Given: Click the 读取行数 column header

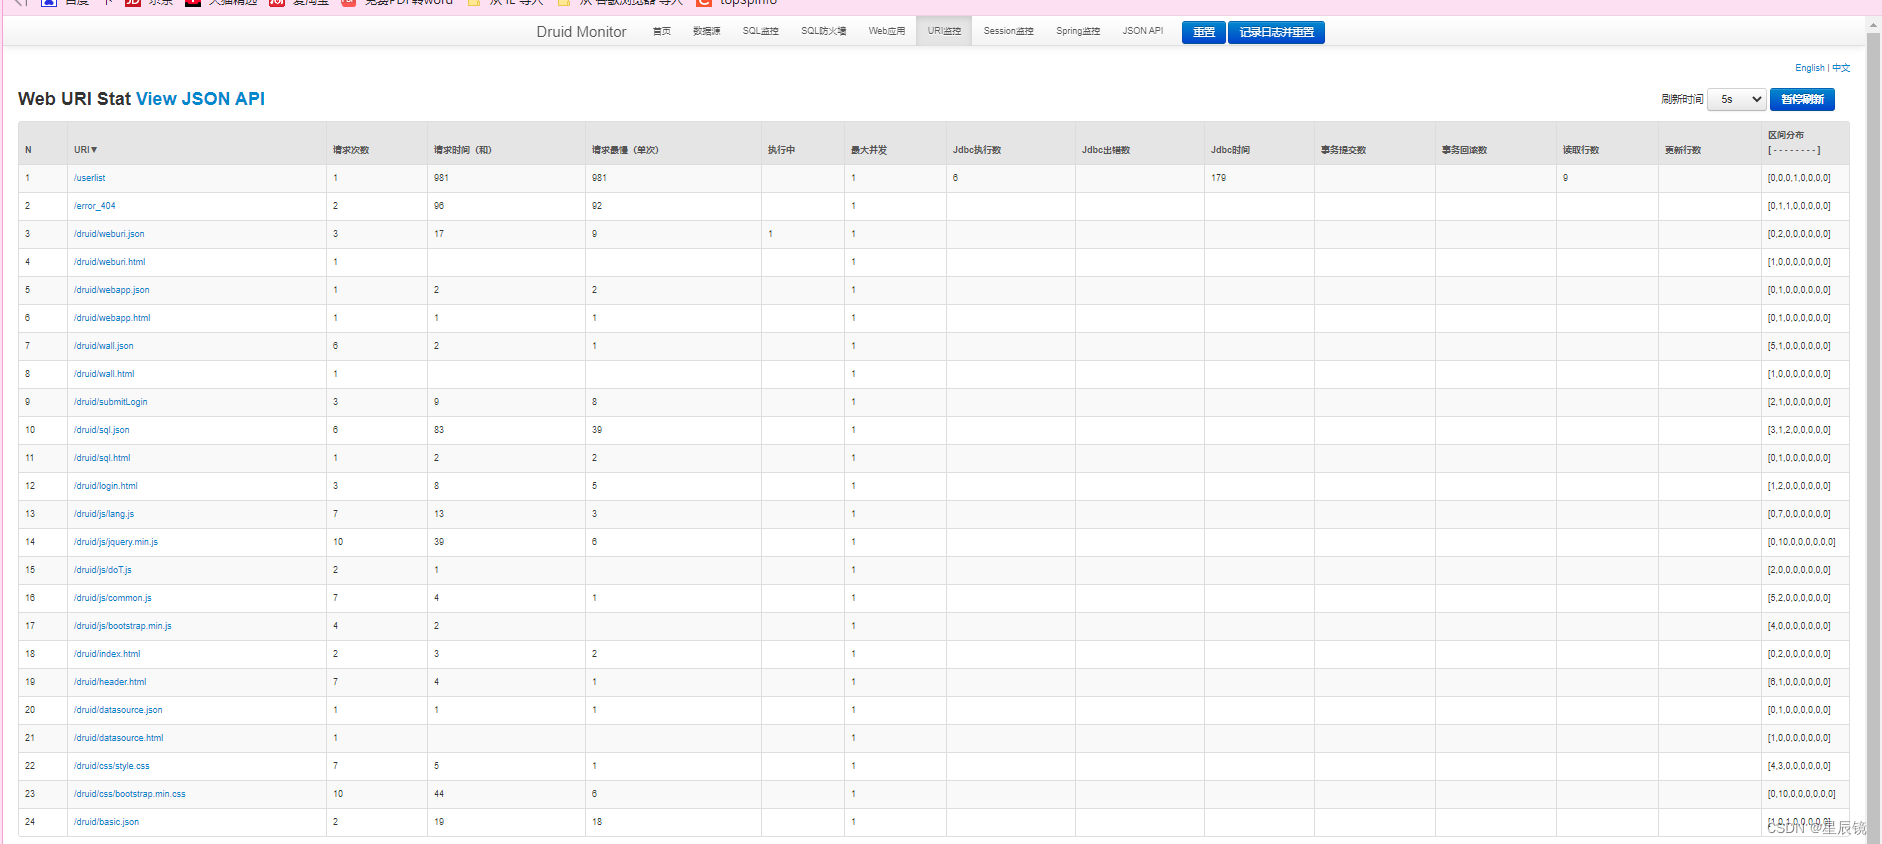Looking at the screenshot, I should (x=1581, y=150).
